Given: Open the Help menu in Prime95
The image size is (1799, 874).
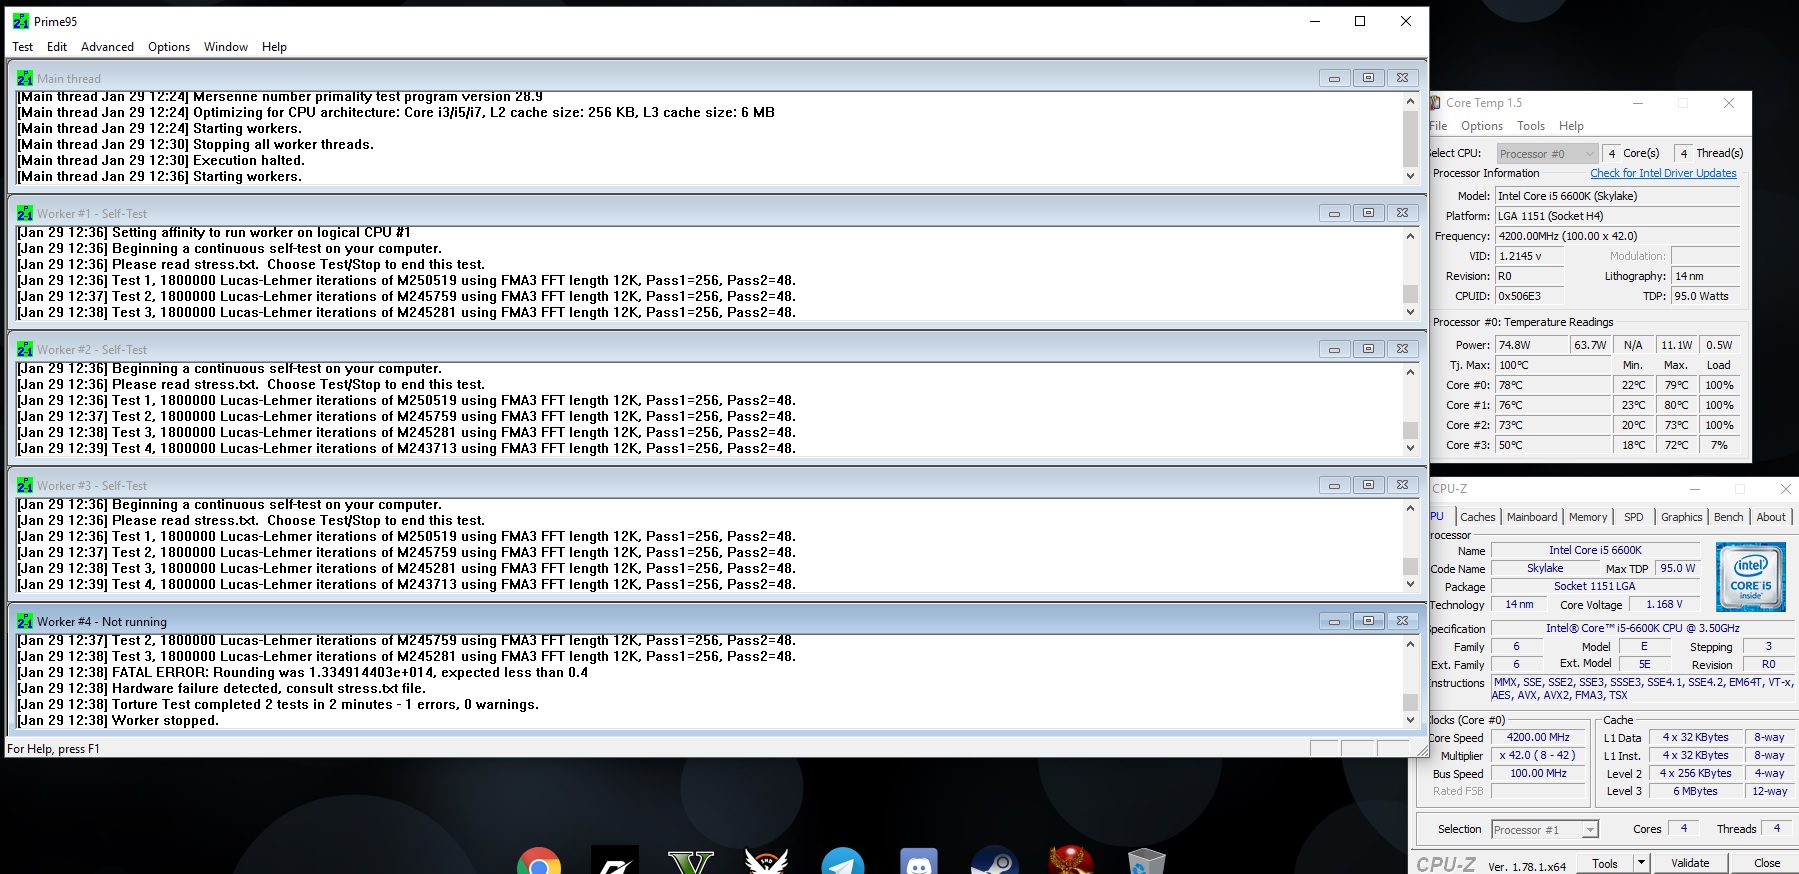Looking at the screenshot, I should pyautogui.click(x=274, y=47).
